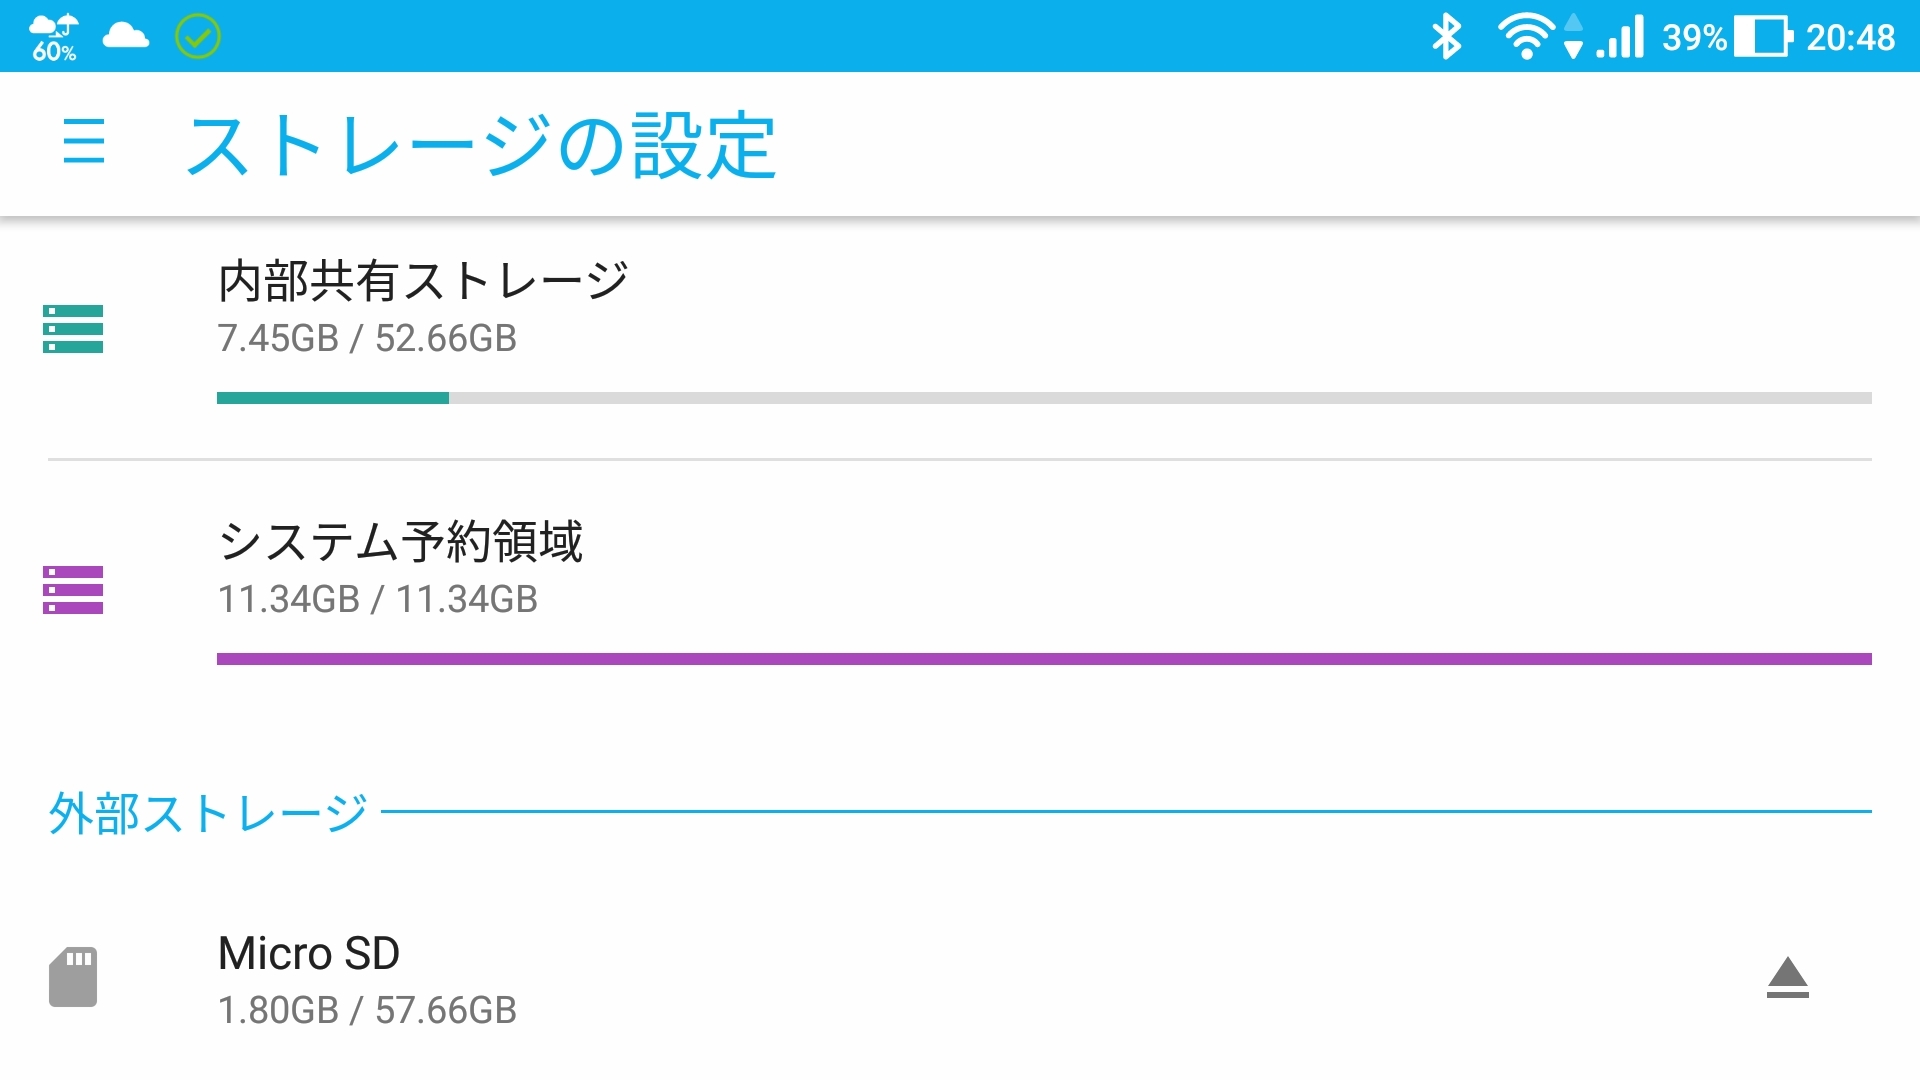The height and width of the screenshot is (1080, 1920).
Task: Open the hamburger navigation menu
Action: click(x=84, y=141)
